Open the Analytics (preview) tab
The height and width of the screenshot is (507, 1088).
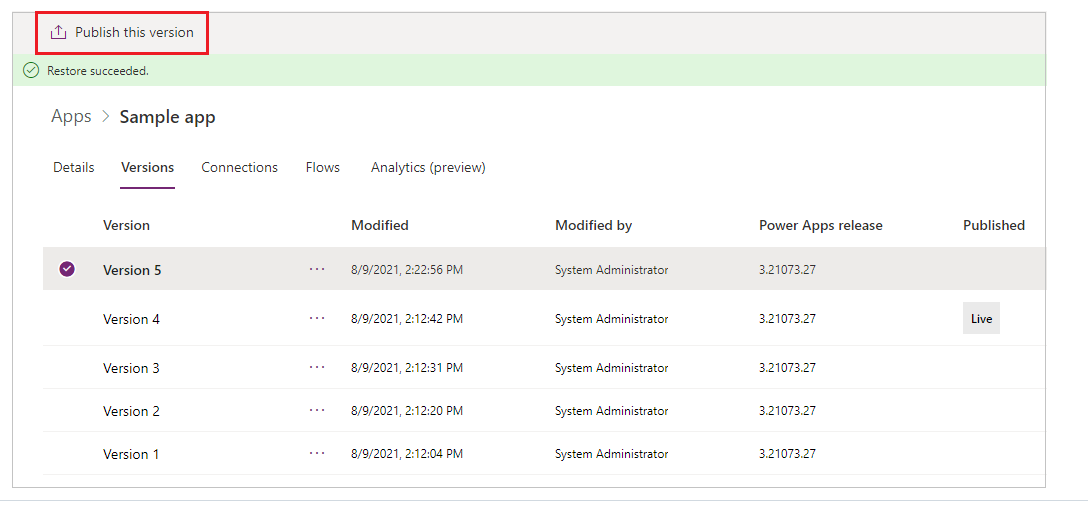pyautogui.click(x=428, y=167)
